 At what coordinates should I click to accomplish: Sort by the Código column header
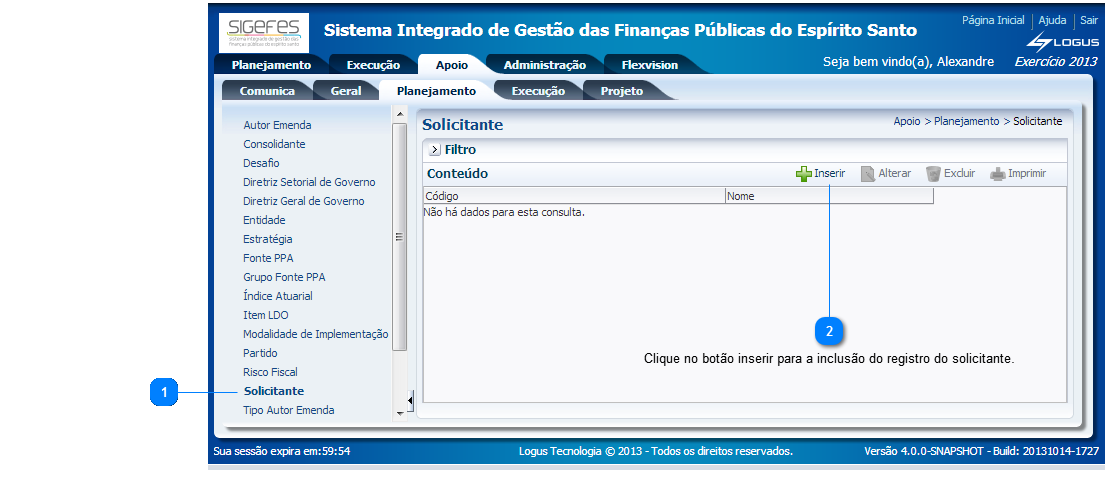click(442, 196)
